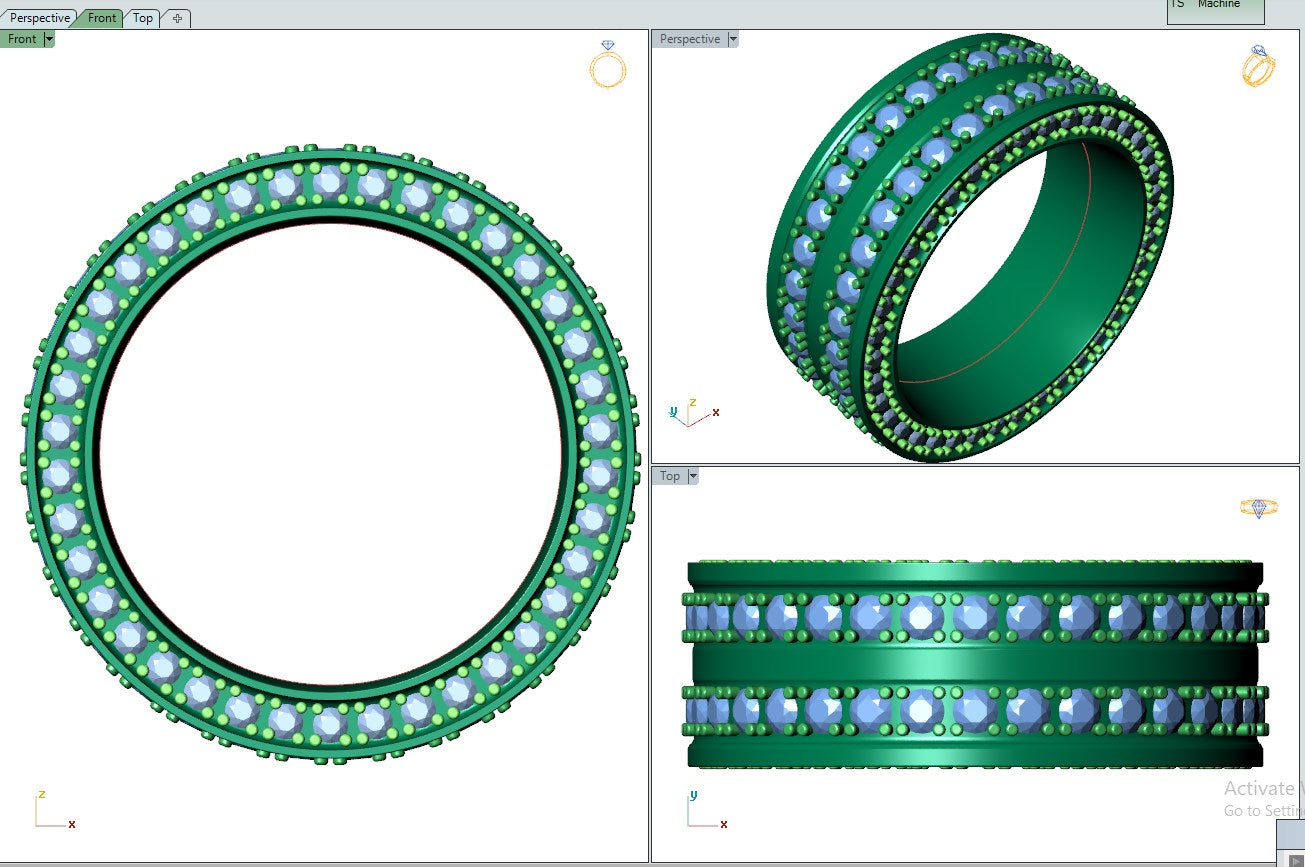The image size is (1305, 867).
Task: Click the Machine button
Action: point(1217,8)
